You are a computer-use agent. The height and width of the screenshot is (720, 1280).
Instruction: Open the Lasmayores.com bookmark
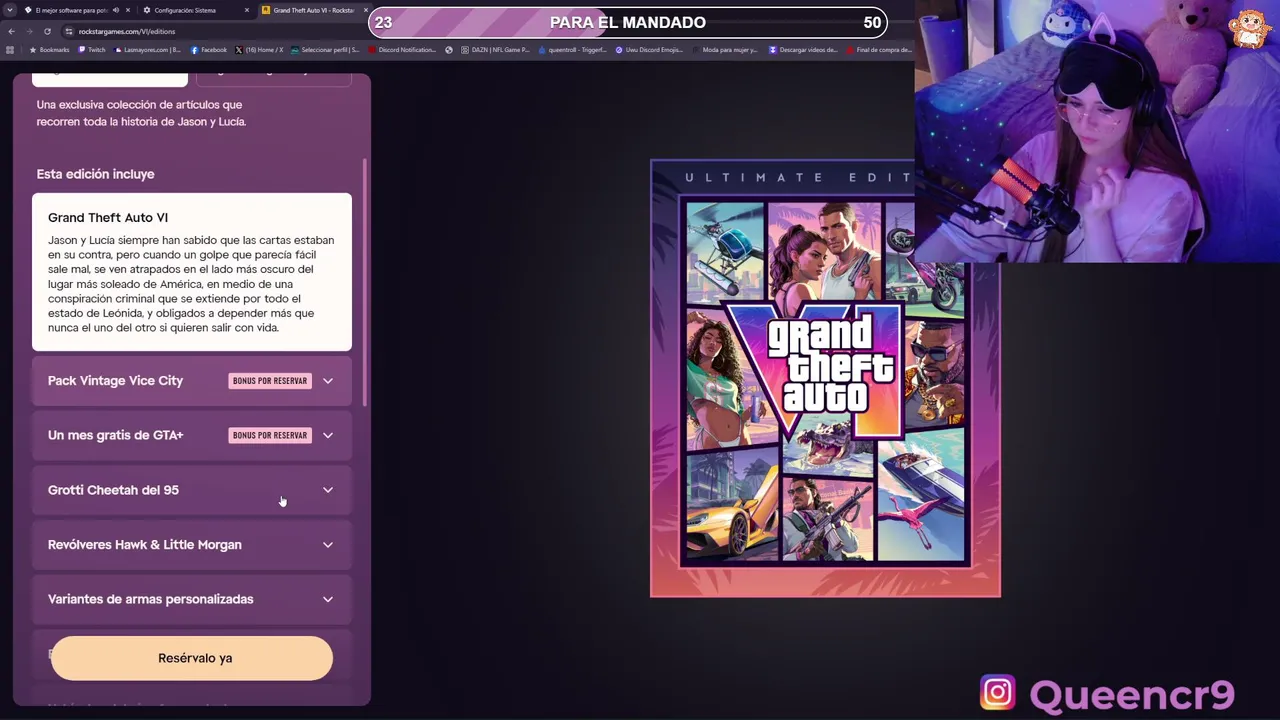point(147,50)
